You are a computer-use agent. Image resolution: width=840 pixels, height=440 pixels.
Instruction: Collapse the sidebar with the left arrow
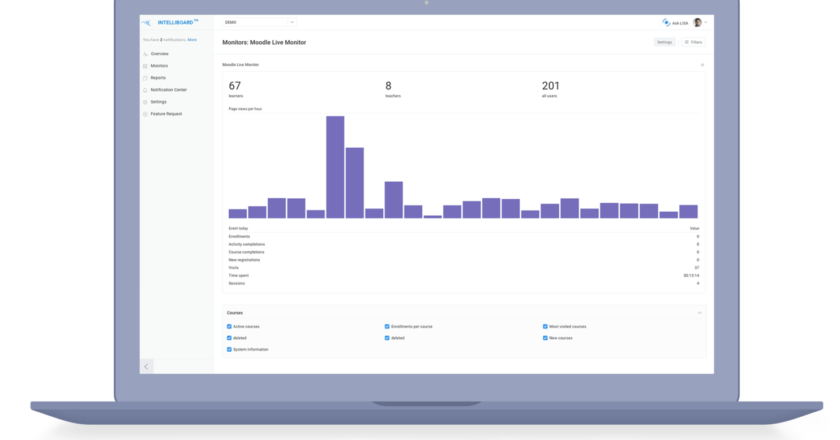click(x=146, y=367)
